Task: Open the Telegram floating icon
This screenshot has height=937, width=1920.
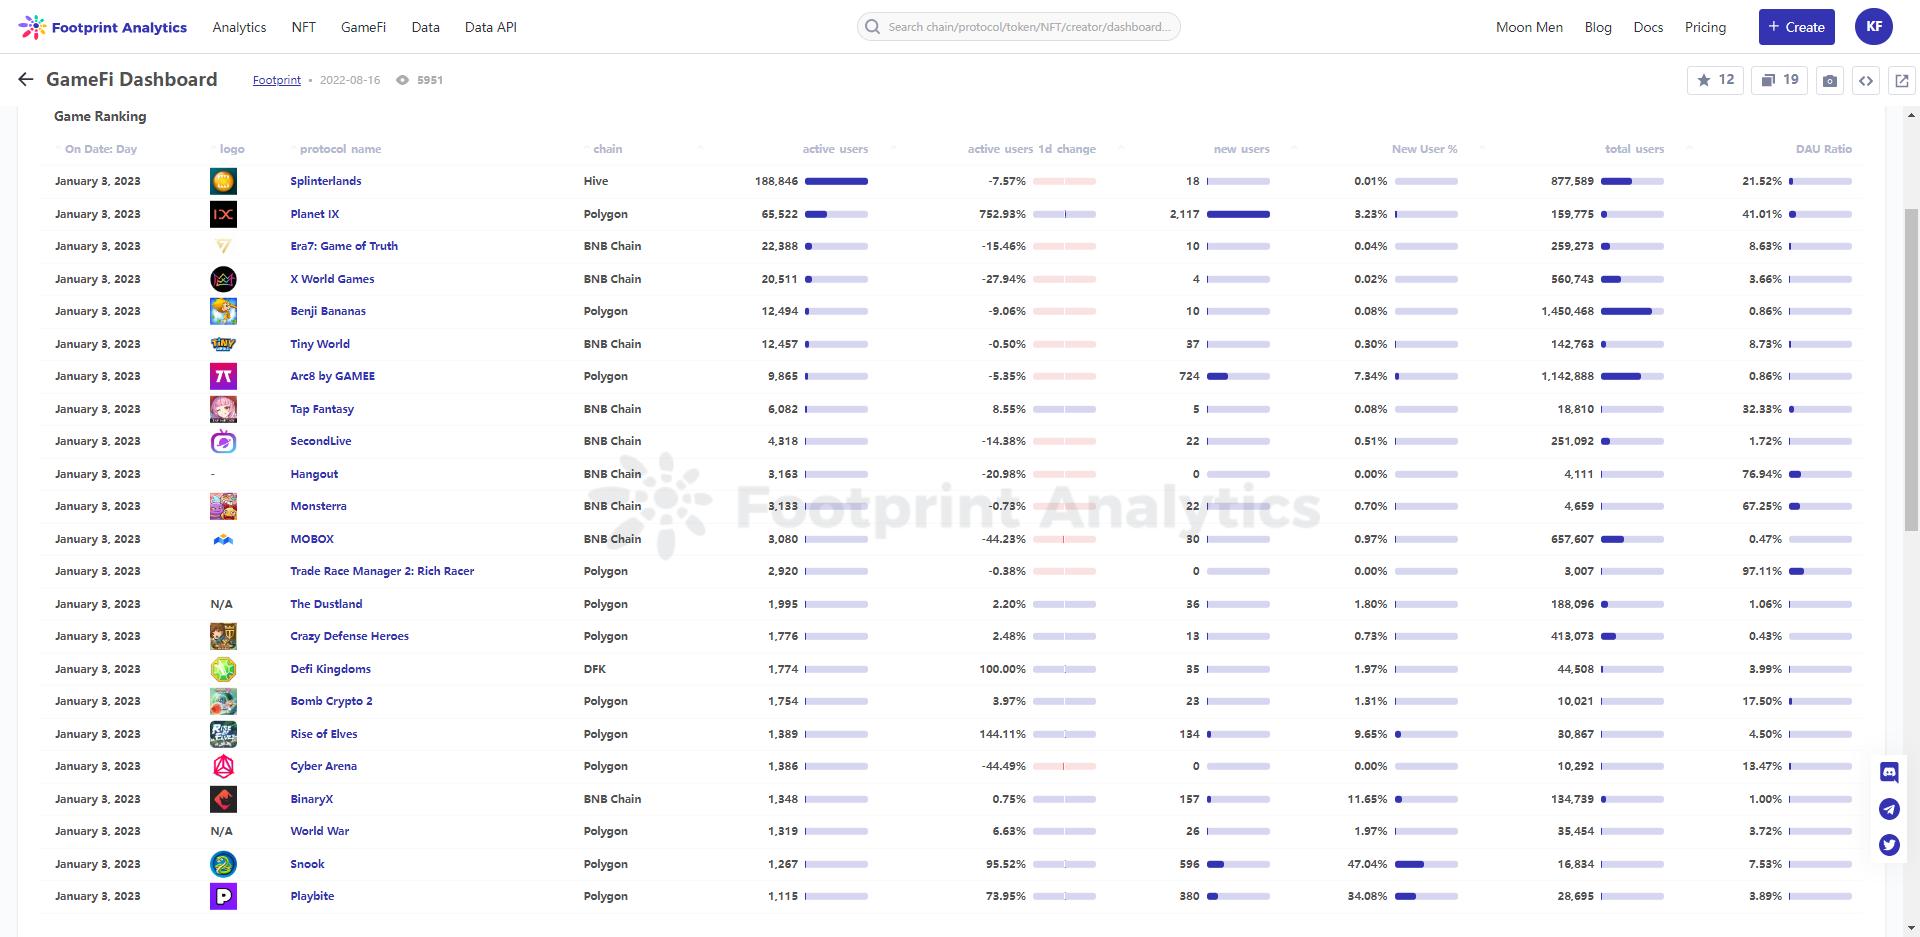Action: (1889, 809)
